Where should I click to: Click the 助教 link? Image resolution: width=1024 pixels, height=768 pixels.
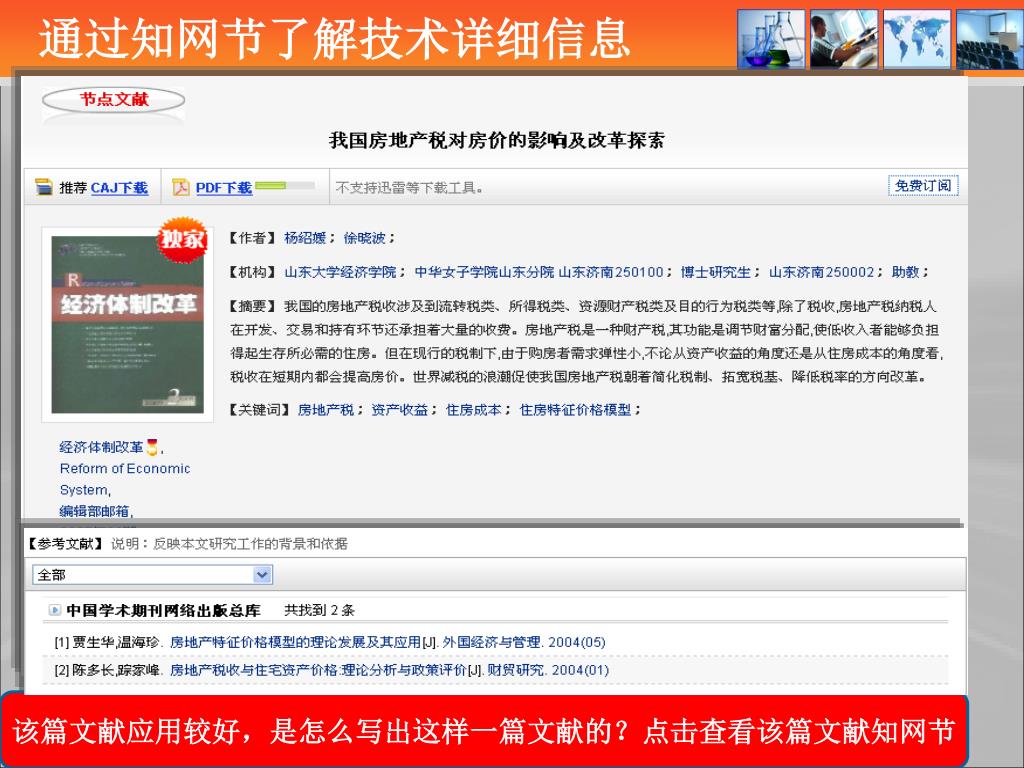pos(905,272)
